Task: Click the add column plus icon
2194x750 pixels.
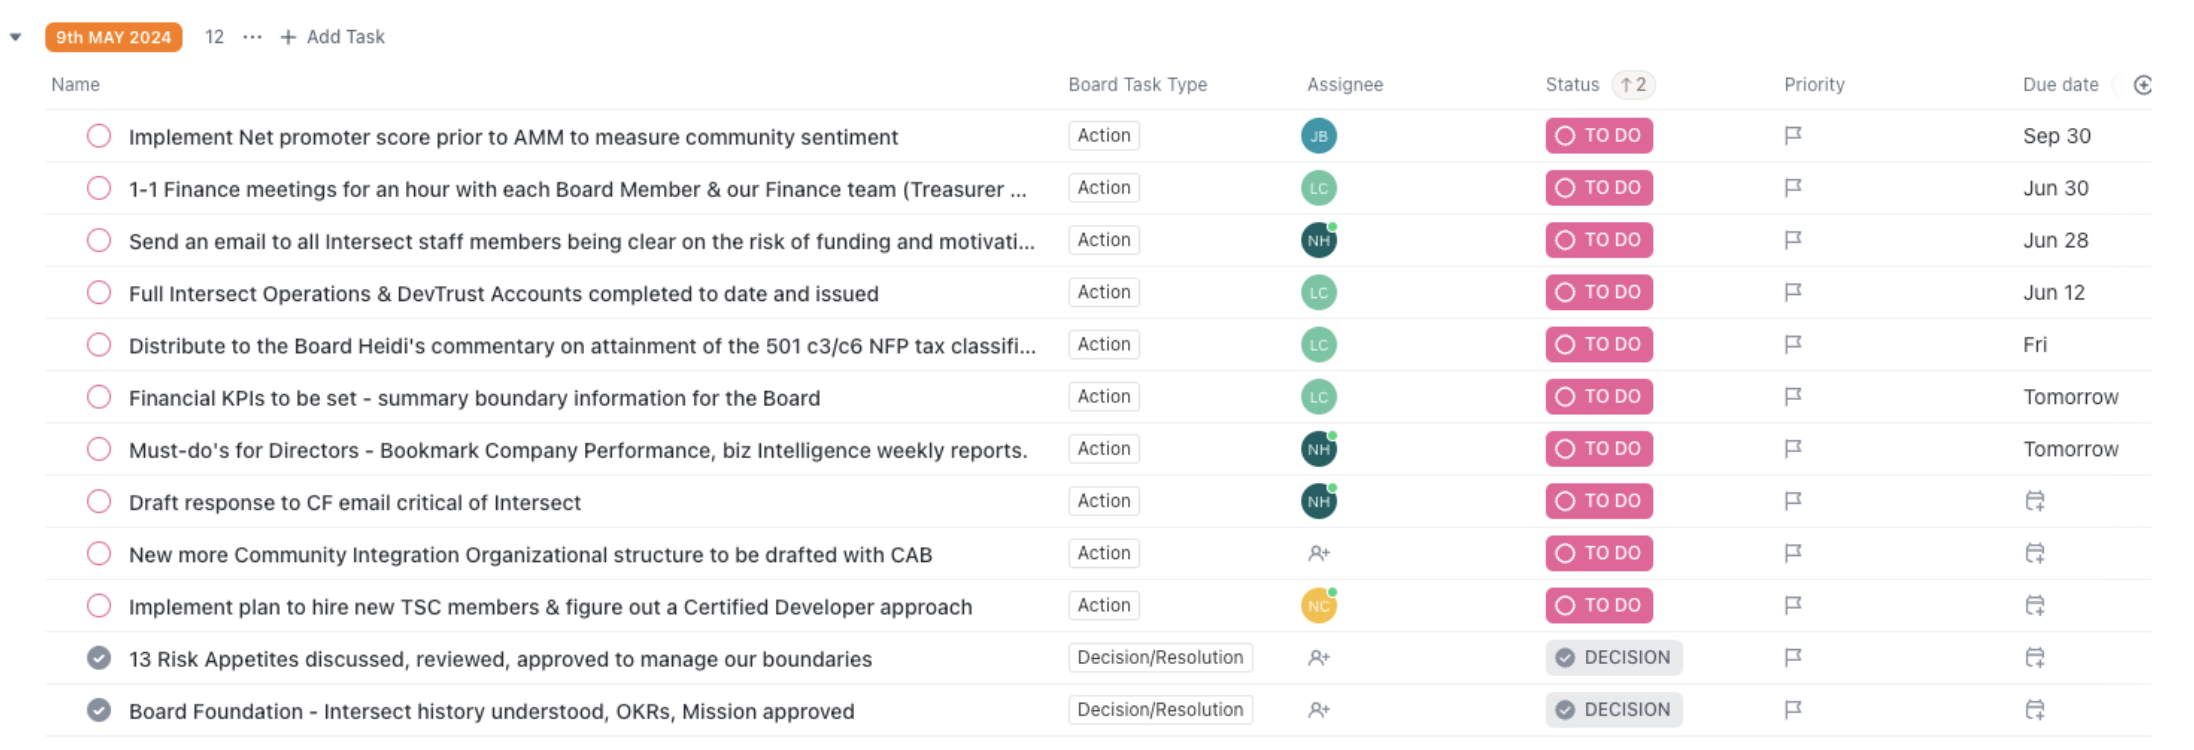Action: pyautogui.click(x=2142, y=85)
